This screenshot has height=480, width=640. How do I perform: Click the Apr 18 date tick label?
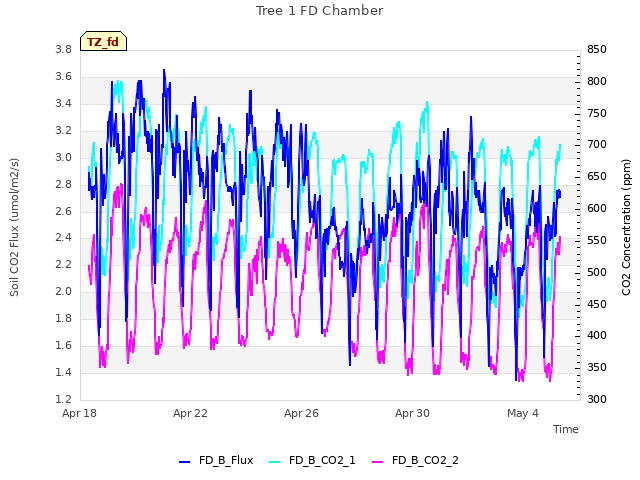point(80,413)
